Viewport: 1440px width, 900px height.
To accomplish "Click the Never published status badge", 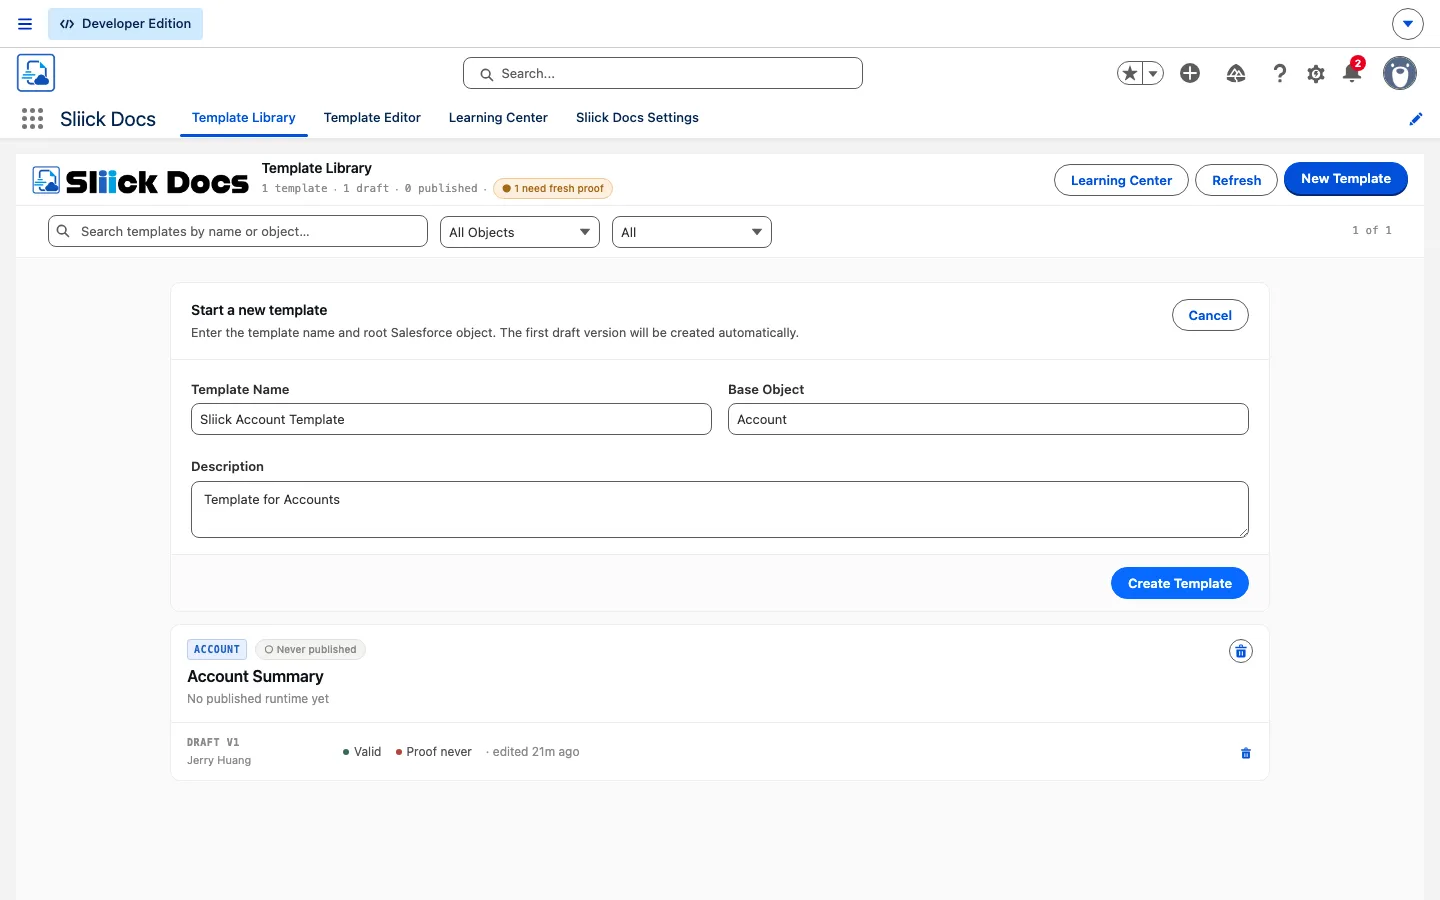I will [311, 649].
